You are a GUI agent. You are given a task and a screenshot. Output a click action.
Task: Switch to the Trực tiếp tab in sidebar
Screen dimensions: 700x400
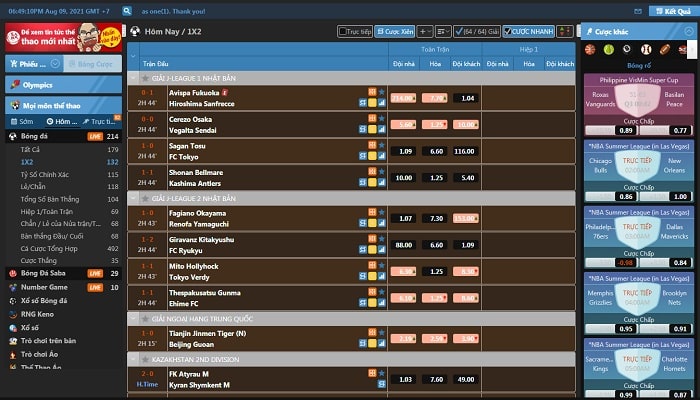(x=100, y=121)
